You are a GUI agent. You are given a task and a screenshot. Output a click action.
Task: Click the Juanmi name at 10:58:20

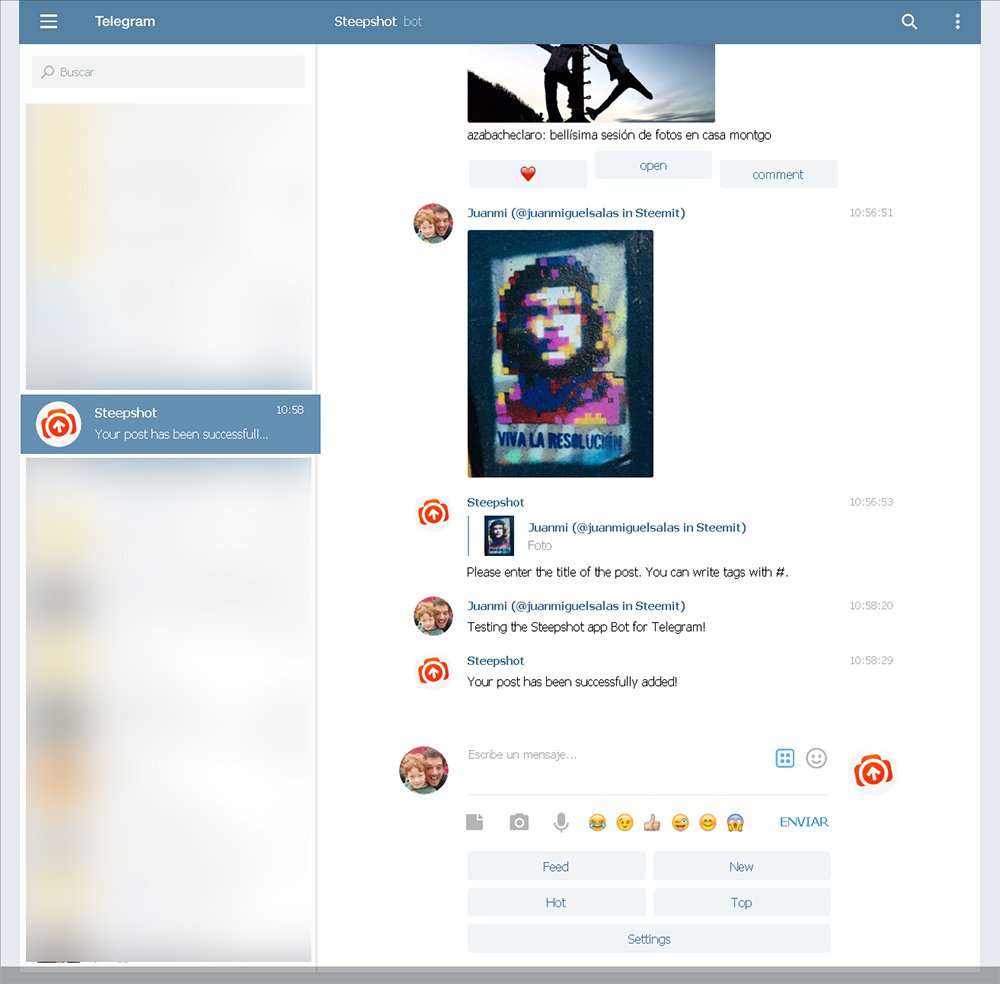(x=576, y=606)
